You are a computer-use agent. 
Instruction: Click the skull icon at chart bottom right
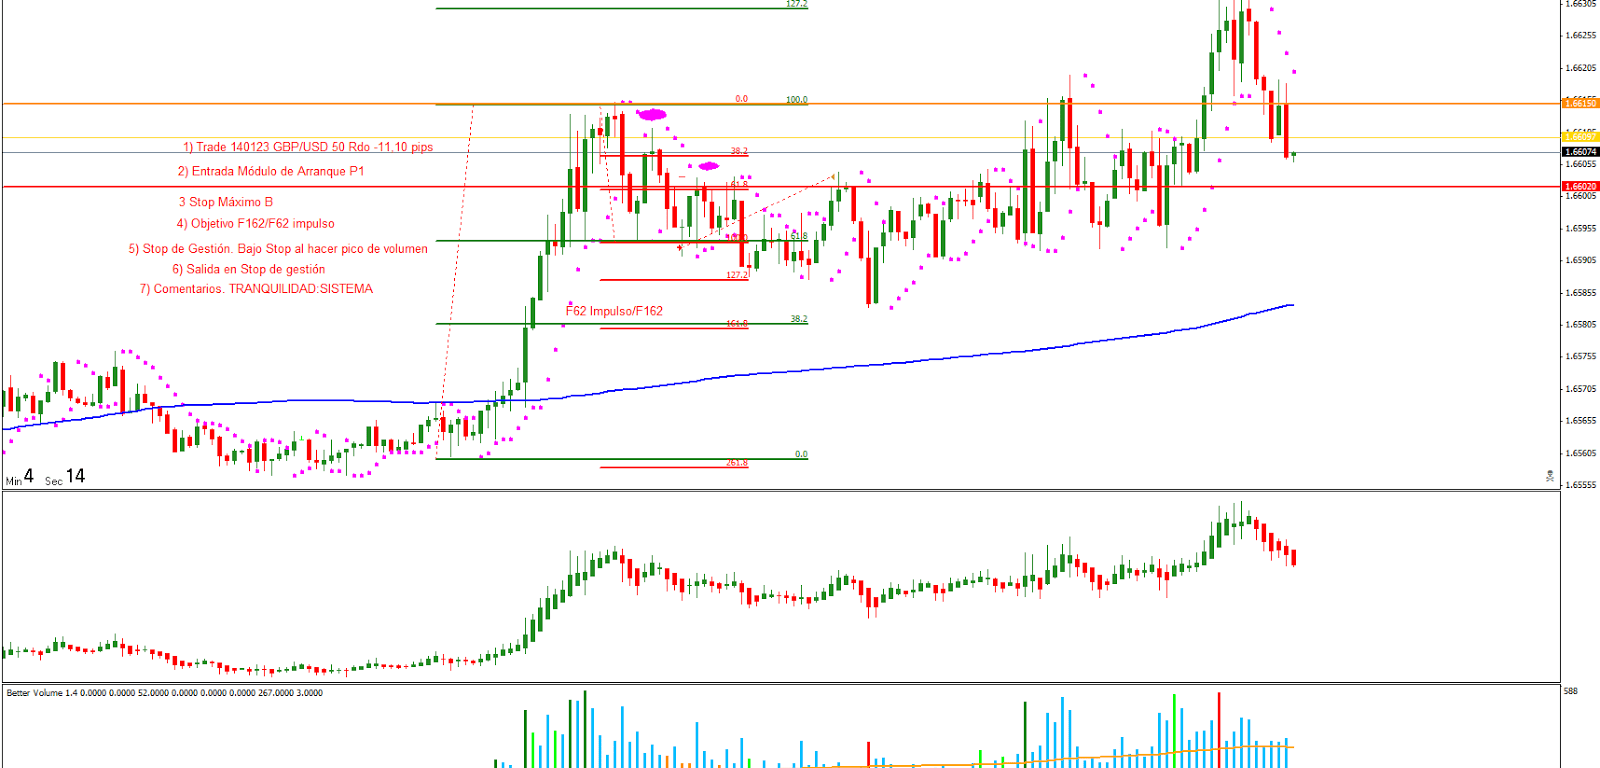pos(1550,476)
